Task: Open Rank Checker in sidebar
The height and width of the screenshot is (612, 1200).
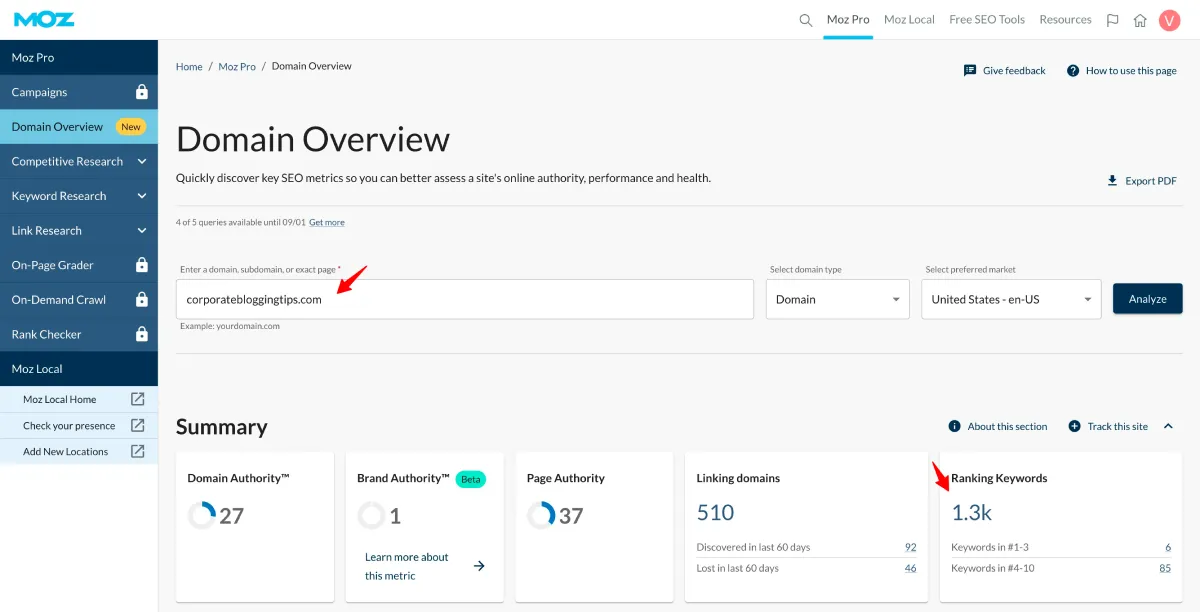Action: point(79,334)
